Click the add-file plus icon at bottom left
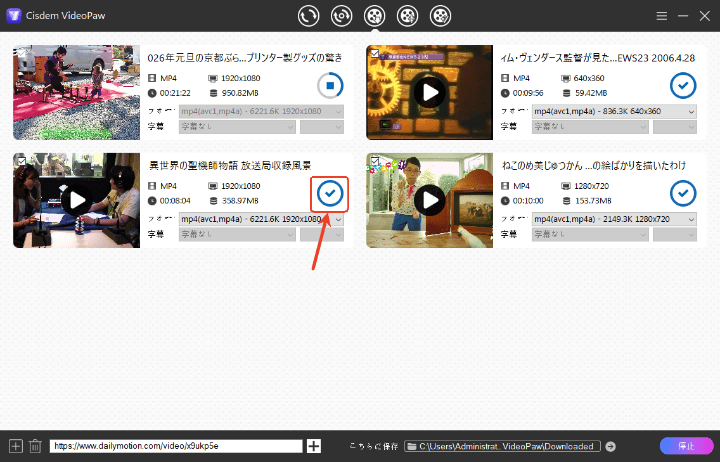This screenshot has width=720, height=462. tap(15, 446)
